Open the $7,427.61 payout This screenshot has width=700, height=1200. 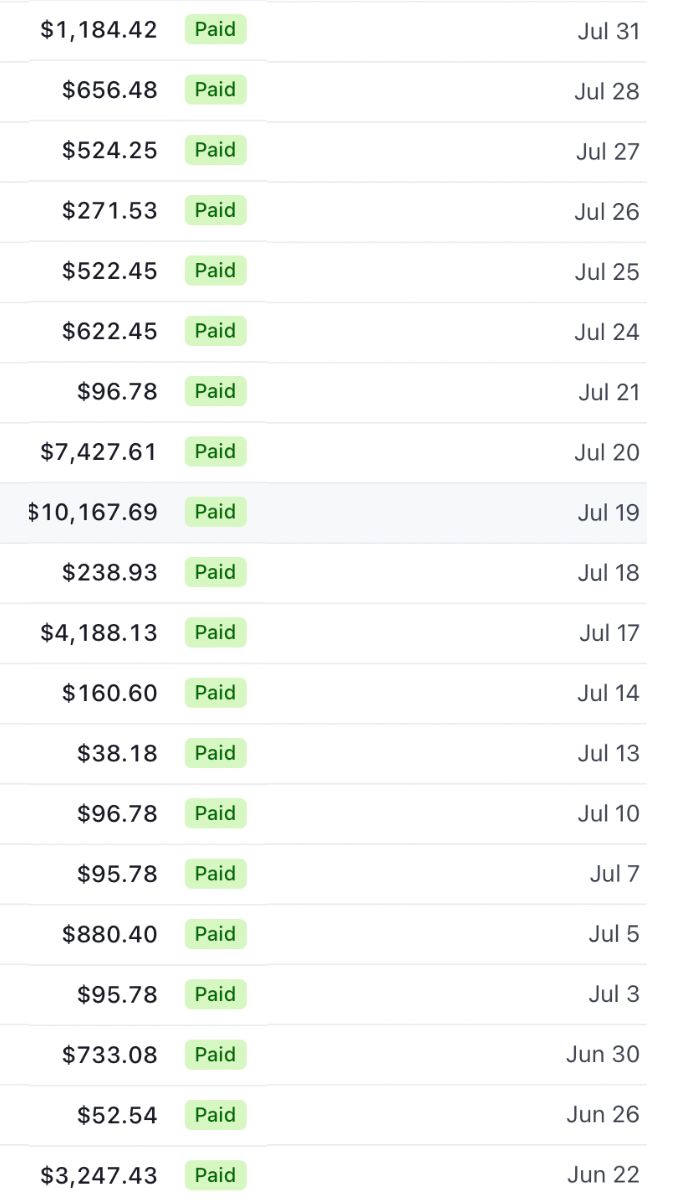(x=99, y=452)
